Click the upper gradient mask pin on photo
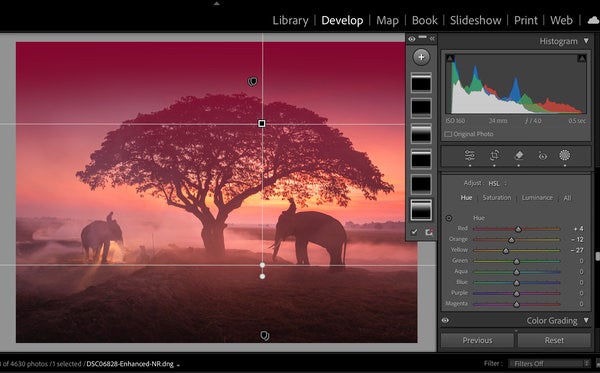This screenshot has width=600, height=373. pos(252,81)
